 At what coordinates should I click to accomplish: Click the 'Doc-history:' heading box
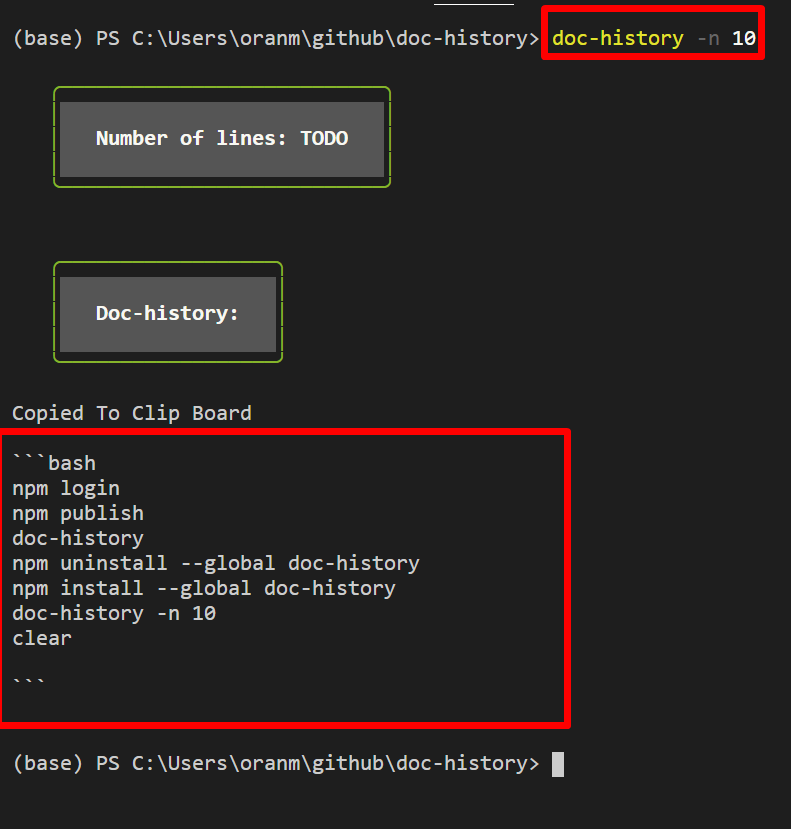click(x=168, y=312)
